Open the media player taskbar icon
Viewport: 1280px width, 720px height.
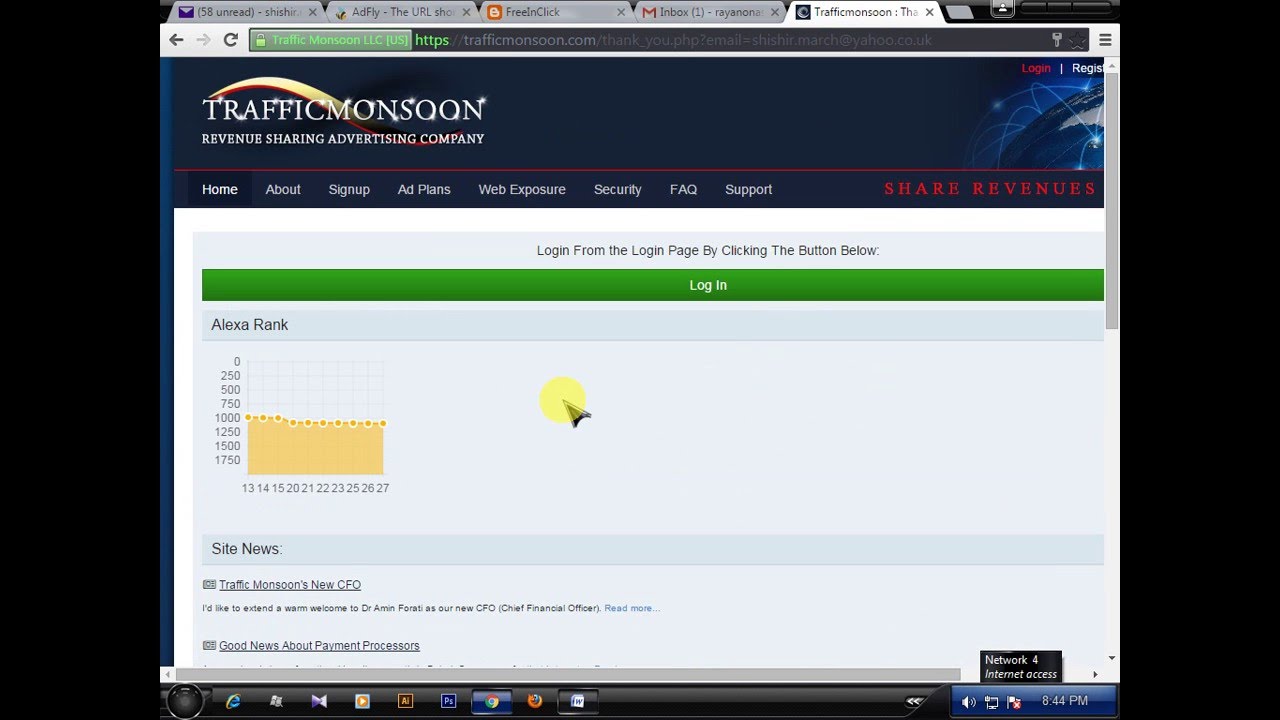tap(362, 702)
